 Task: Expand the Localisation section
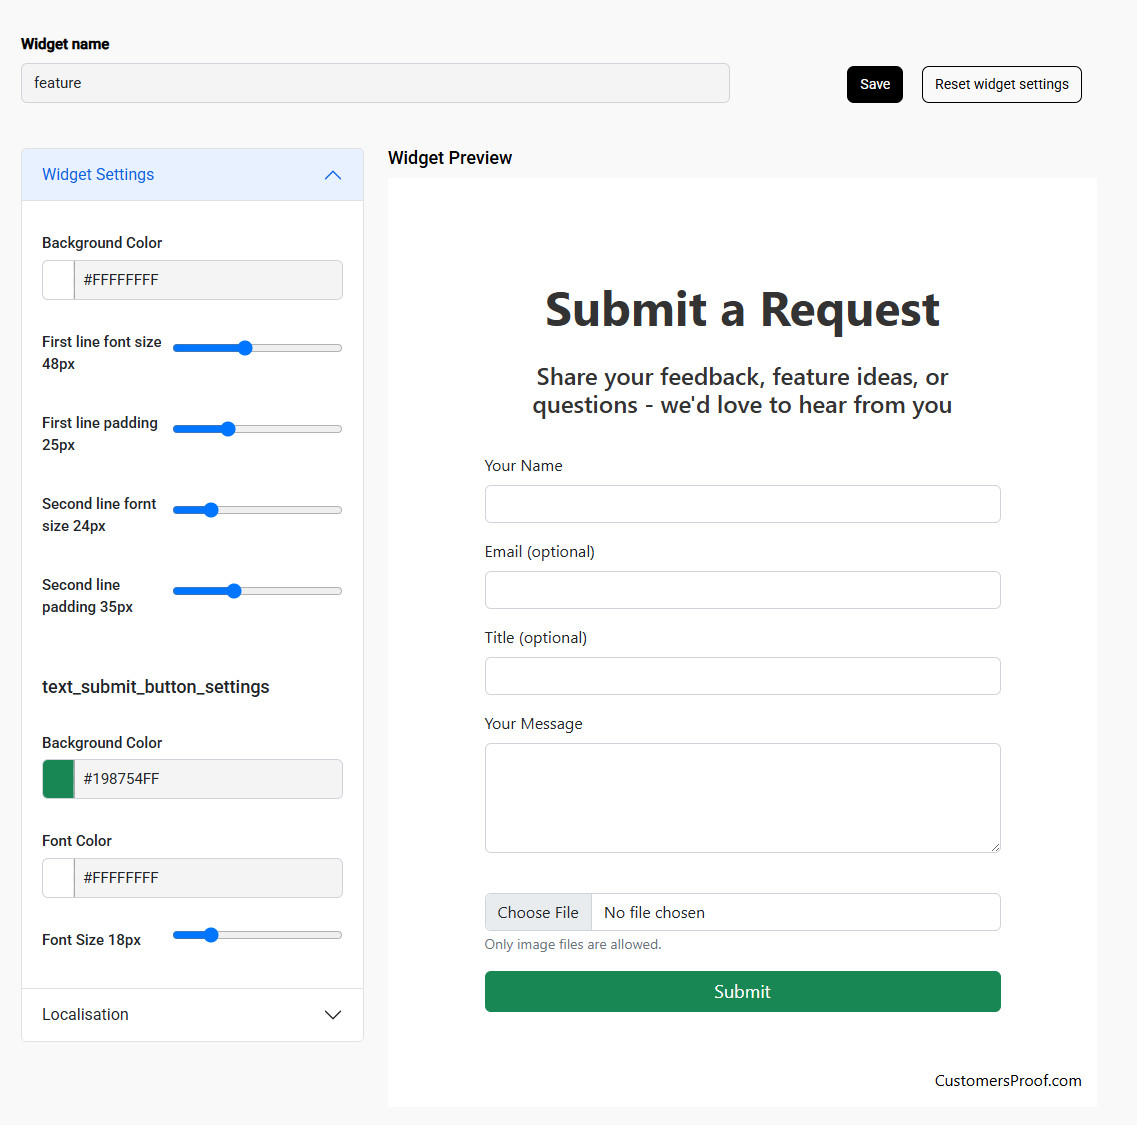tap(333, 1015)
